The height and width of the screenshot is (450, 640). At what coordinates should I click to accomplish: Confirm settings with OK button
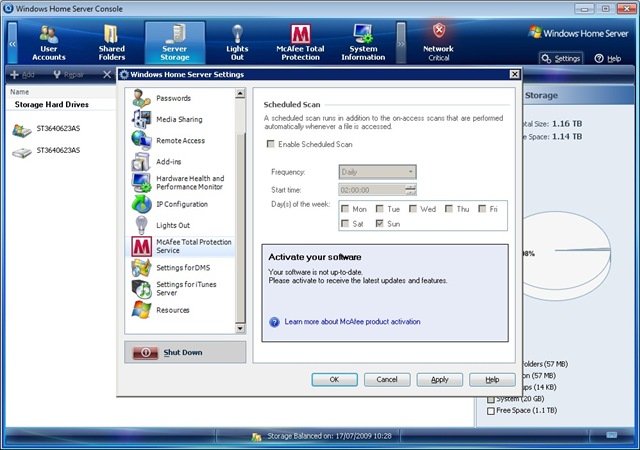pyautogui.click(x=334, y=379)
